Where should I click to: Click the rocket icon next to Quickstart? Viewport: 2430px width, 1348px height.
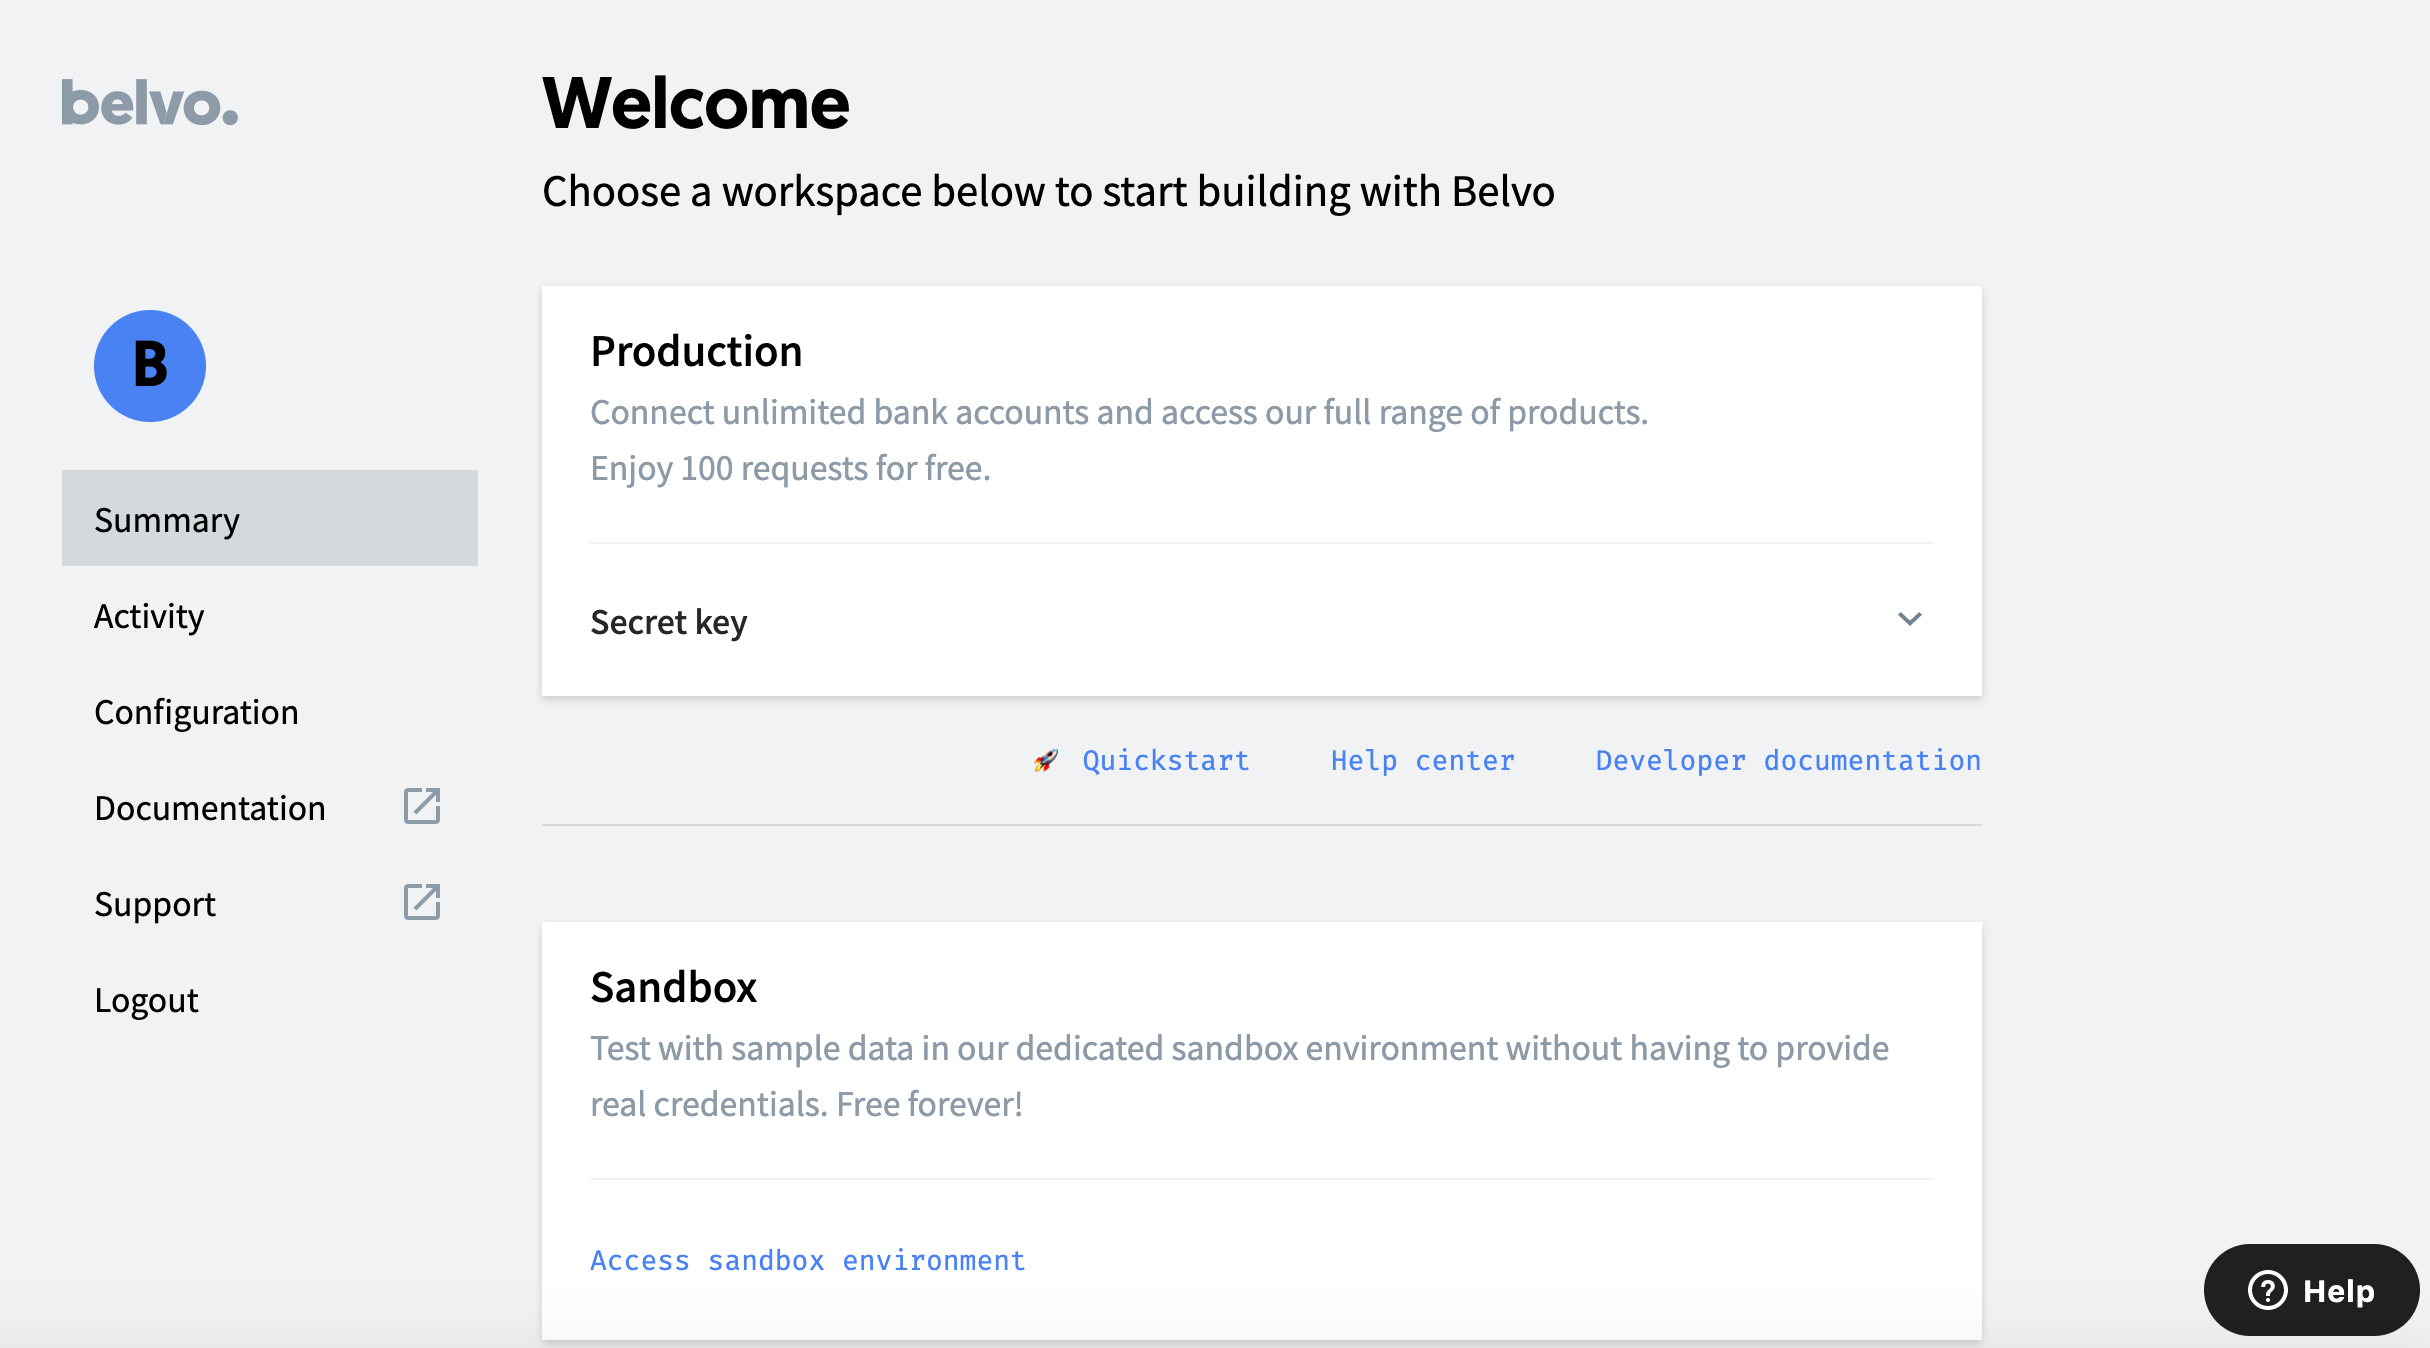1046,761
